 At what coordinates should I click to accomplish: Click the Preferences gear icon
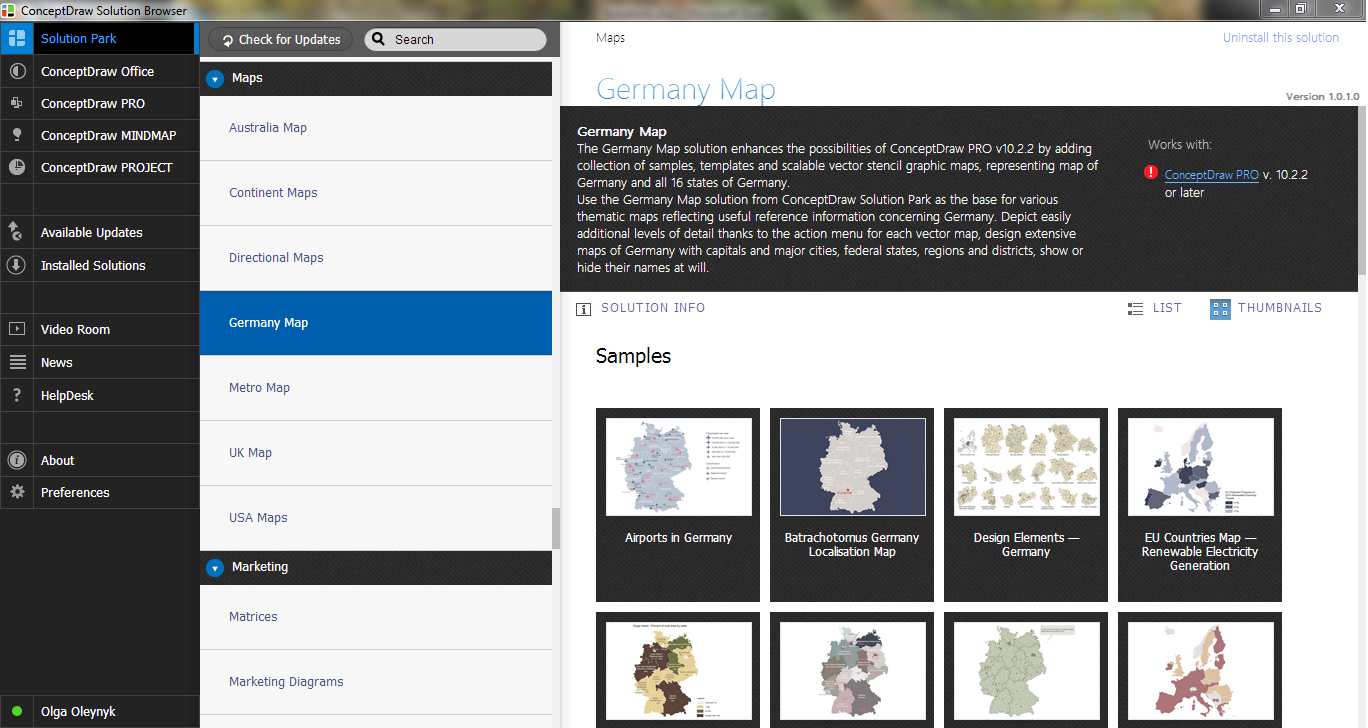pos(16,492)
